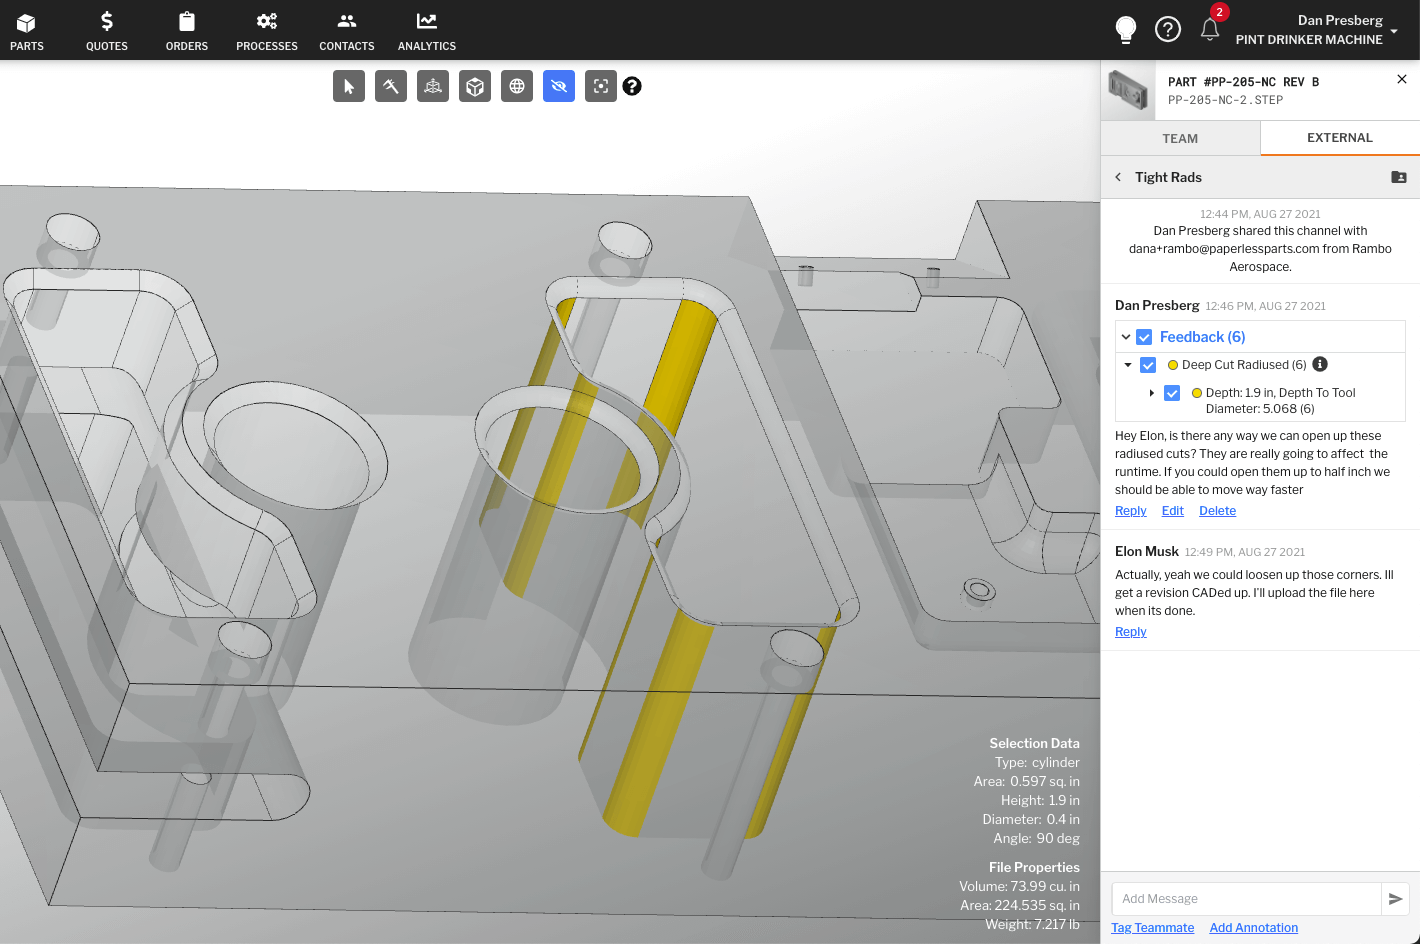Open the viewer help question mark icon
Viewport: 1420px width, 944px height.
[632, 86]
